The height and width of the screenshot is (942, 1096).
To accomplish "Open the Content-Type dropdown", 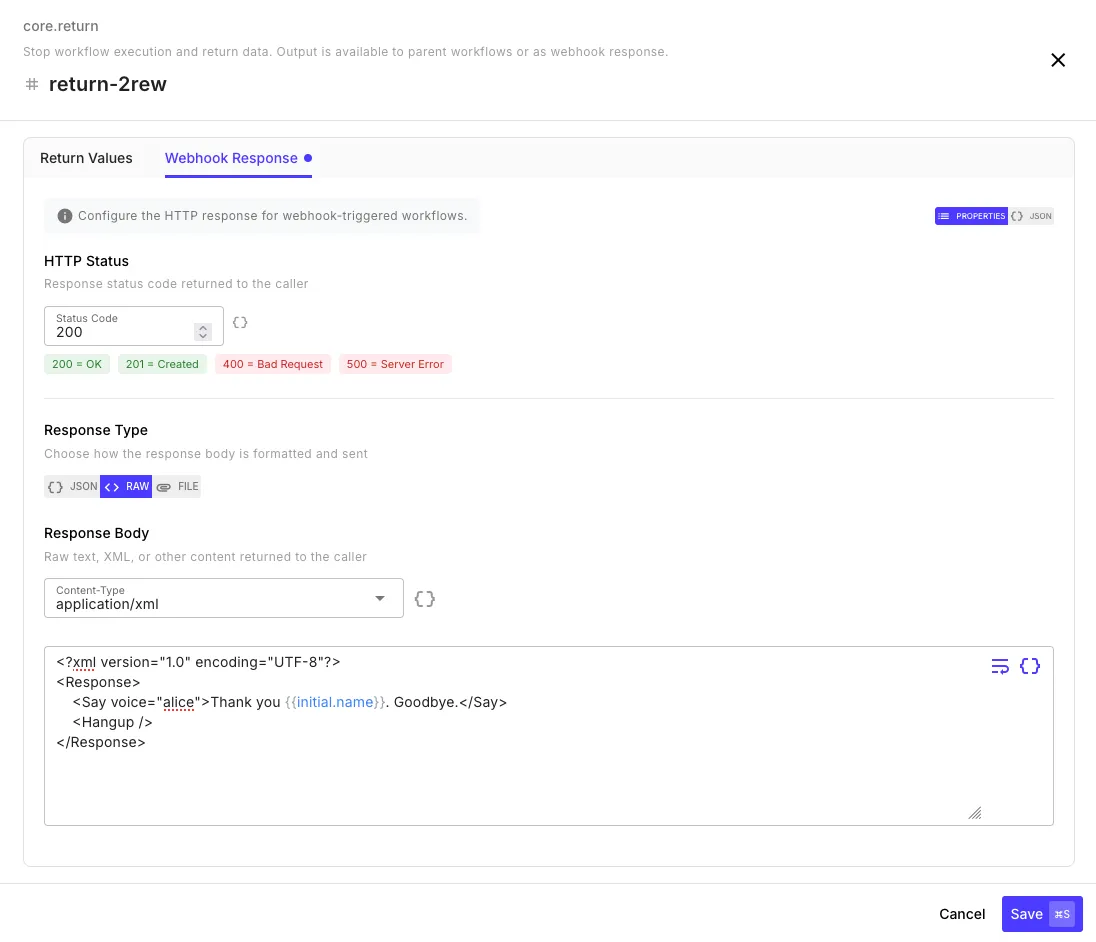I will point(380,598).
